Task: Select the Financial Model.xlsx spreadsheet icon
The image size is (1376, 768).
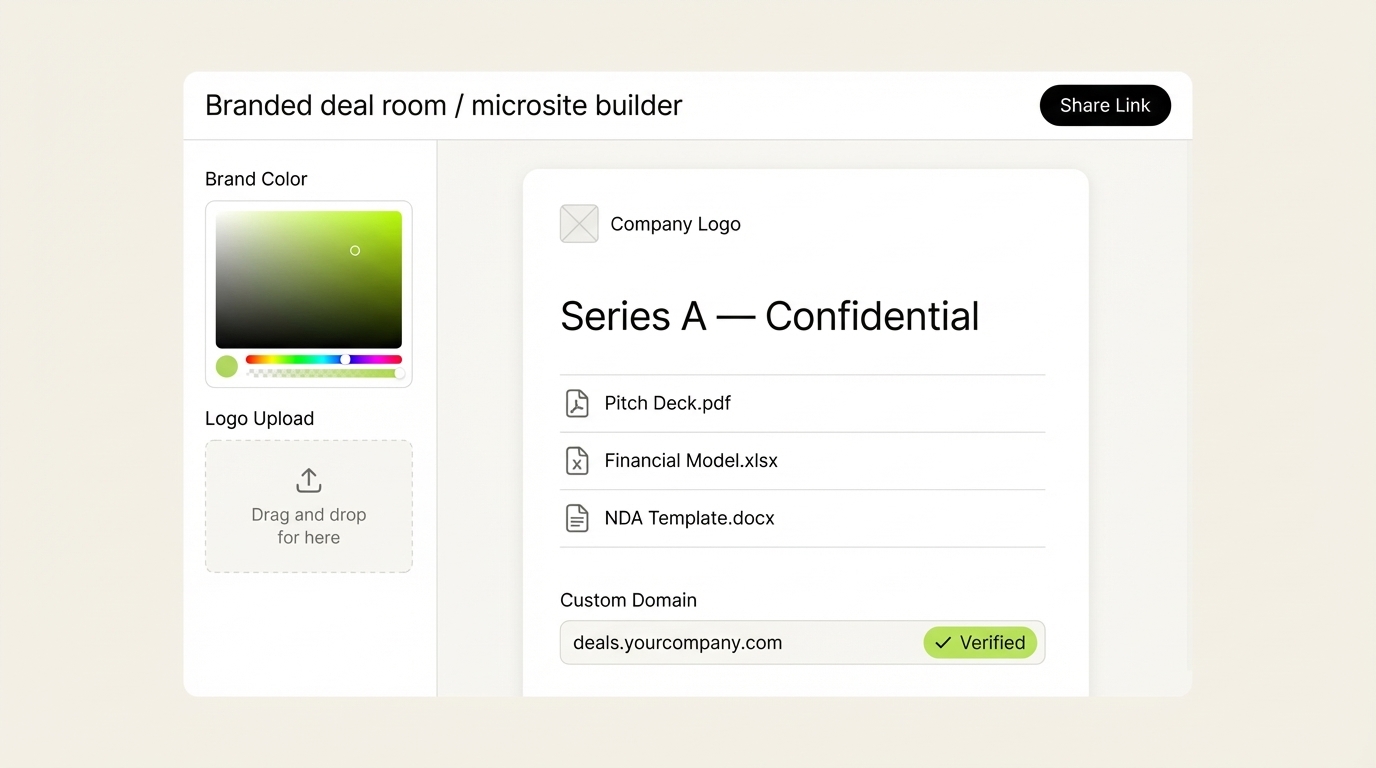Action: point(577,461)
